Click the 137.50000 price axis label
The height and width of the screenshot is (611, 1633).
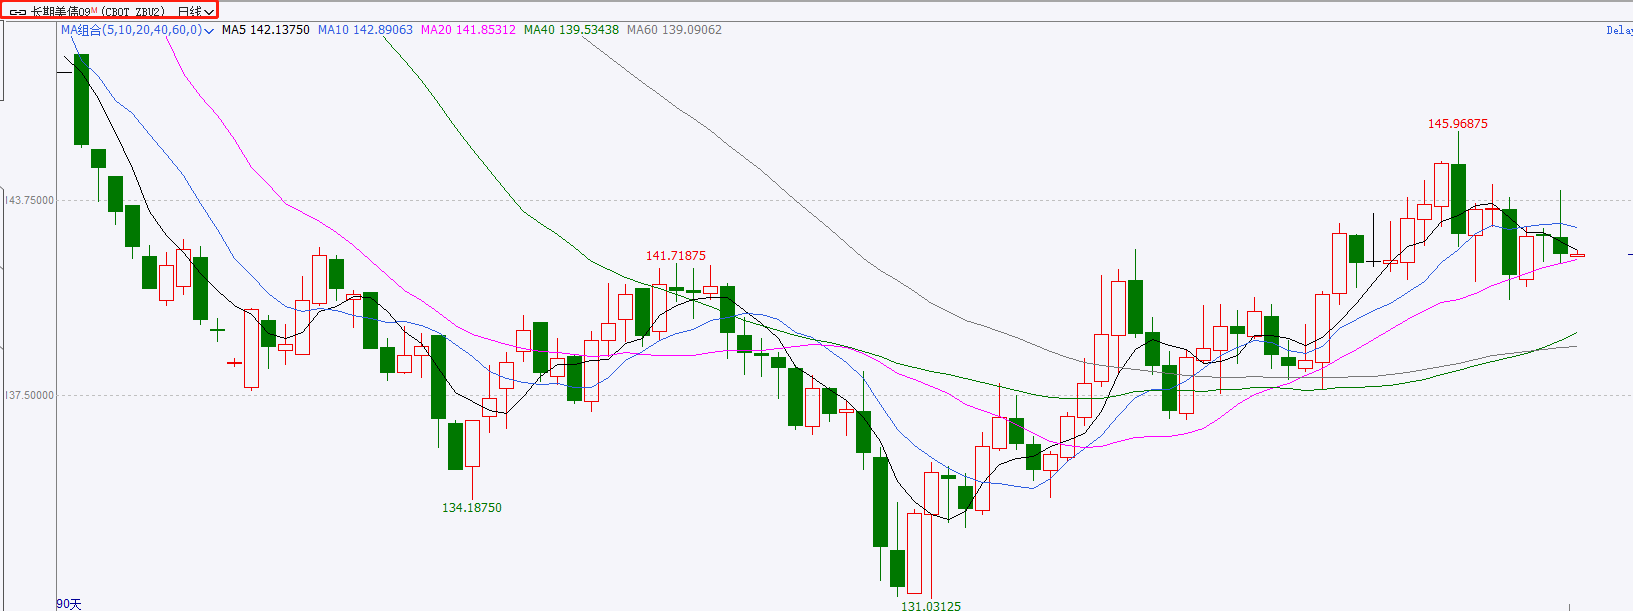click(x=30, y=395)
